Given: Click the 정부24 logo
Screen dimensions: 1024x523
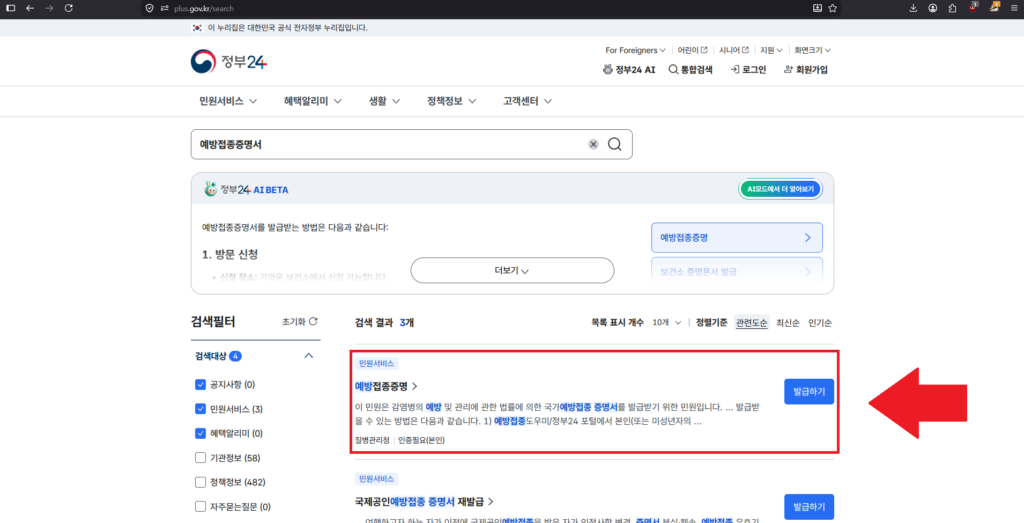Looking at the screenshot, I should point(229,62).
